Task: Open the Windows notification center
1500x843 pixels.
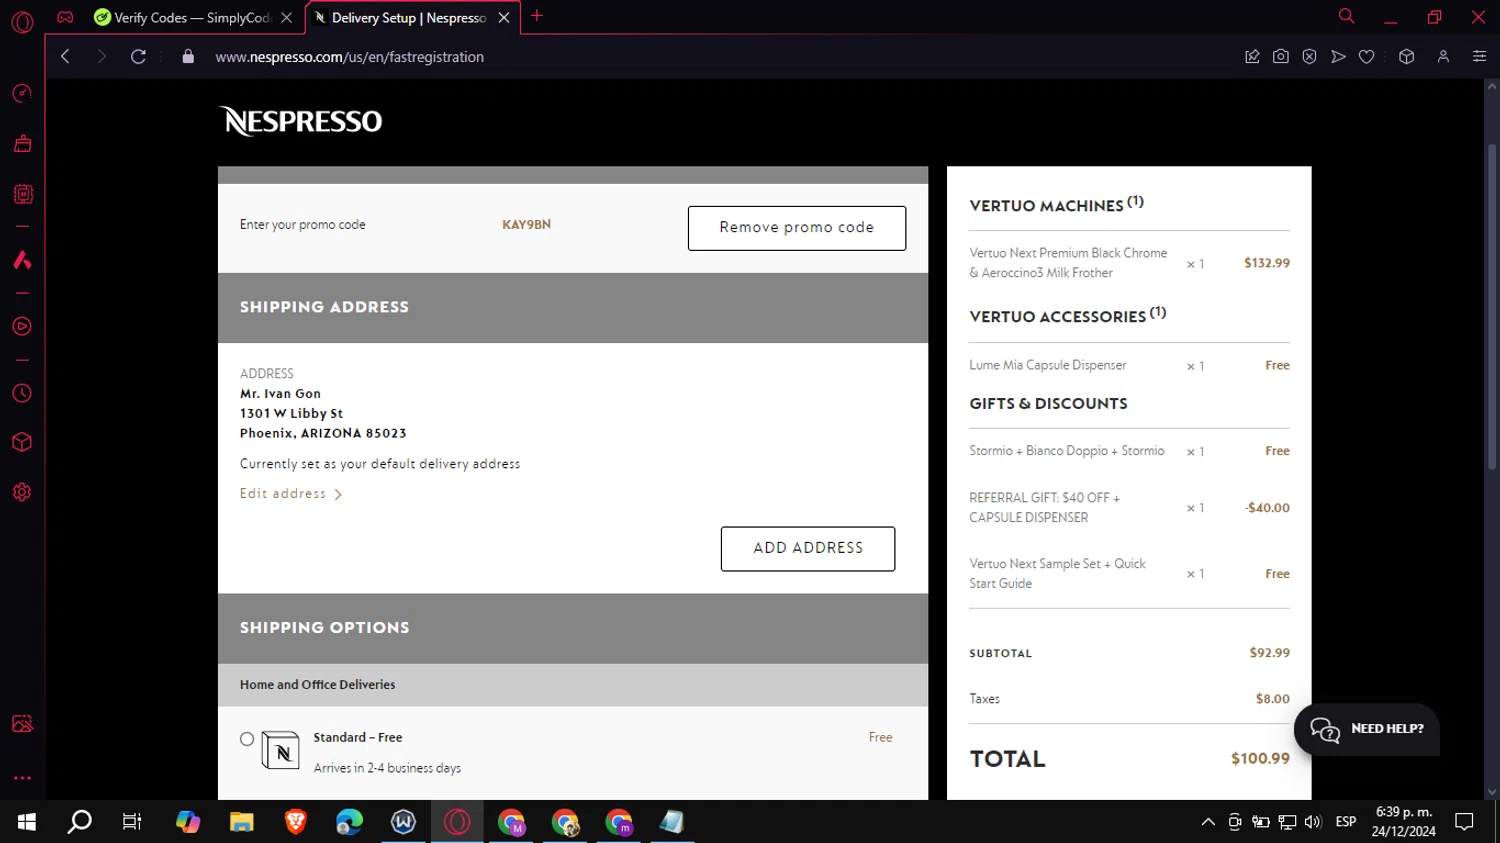Action: pos(1464,822)
